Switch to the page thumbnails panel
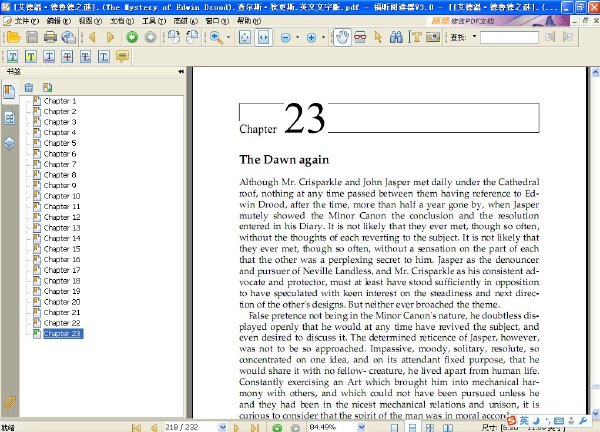The width and height of the screenshot is (600, 432). click(x=9, y=118)
